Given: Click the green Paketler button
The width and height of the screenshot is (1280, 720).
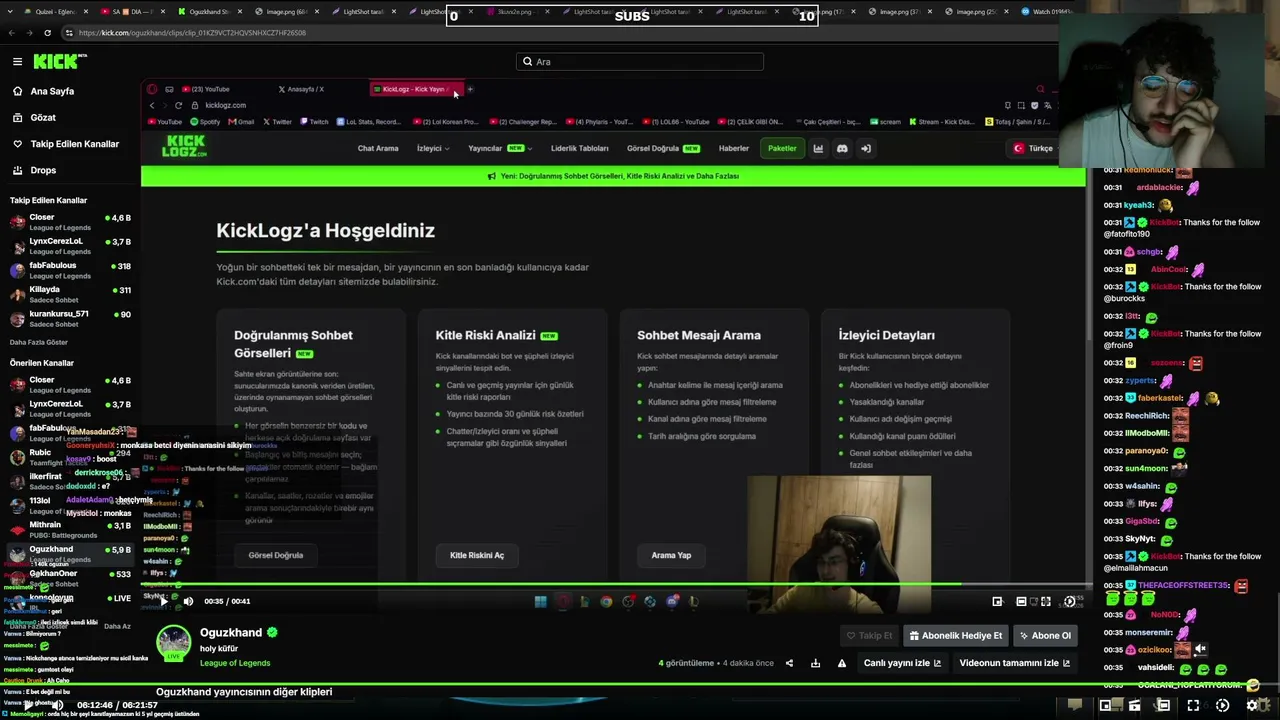Looking at the screenshot, I should pos(782,148).
